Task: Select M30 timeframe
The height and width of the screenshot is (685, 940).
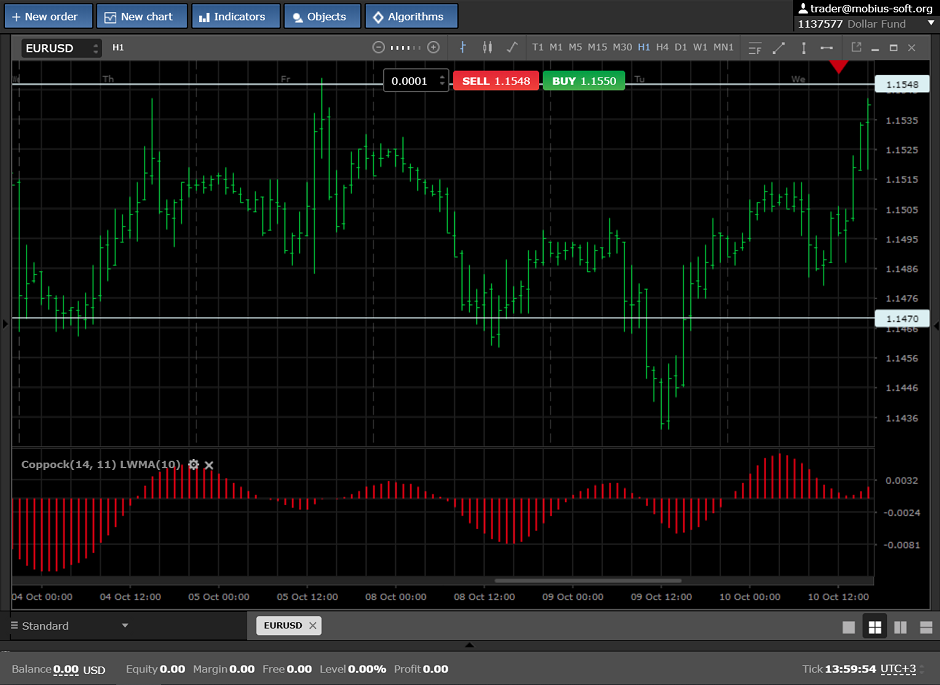Action: (x=622, y=47)
